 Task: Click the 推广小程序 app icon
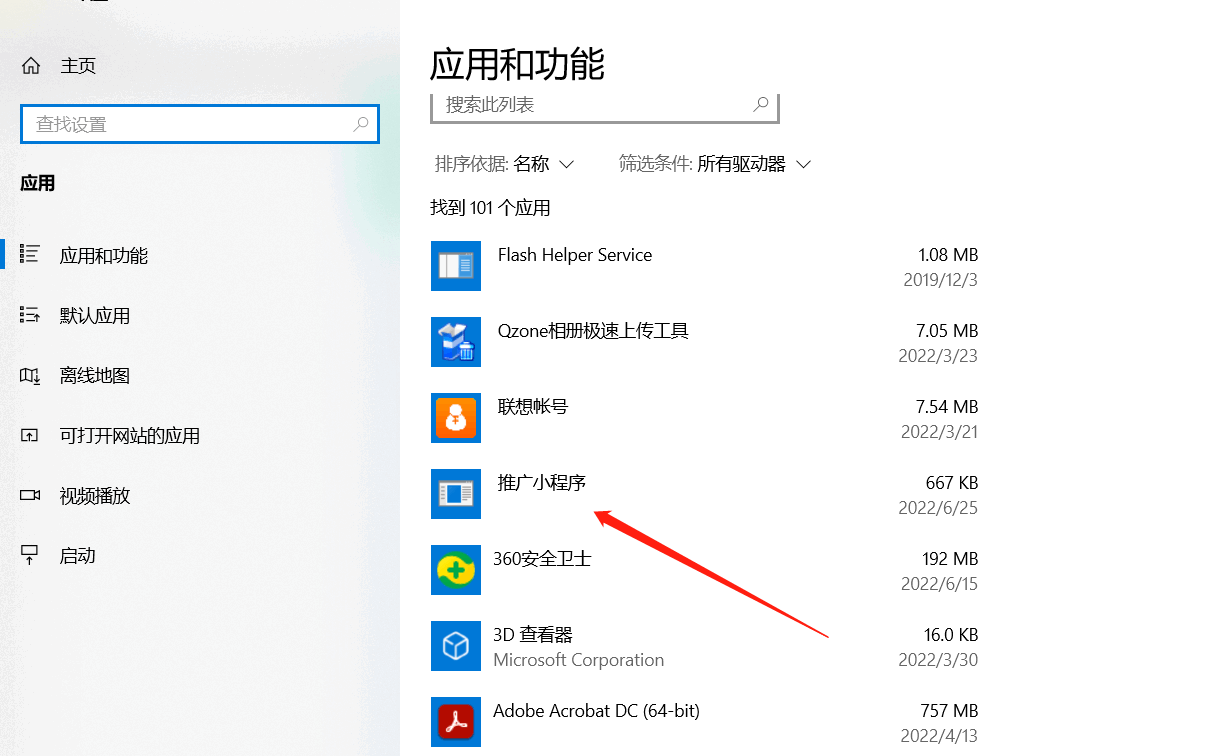click(456, 494)
